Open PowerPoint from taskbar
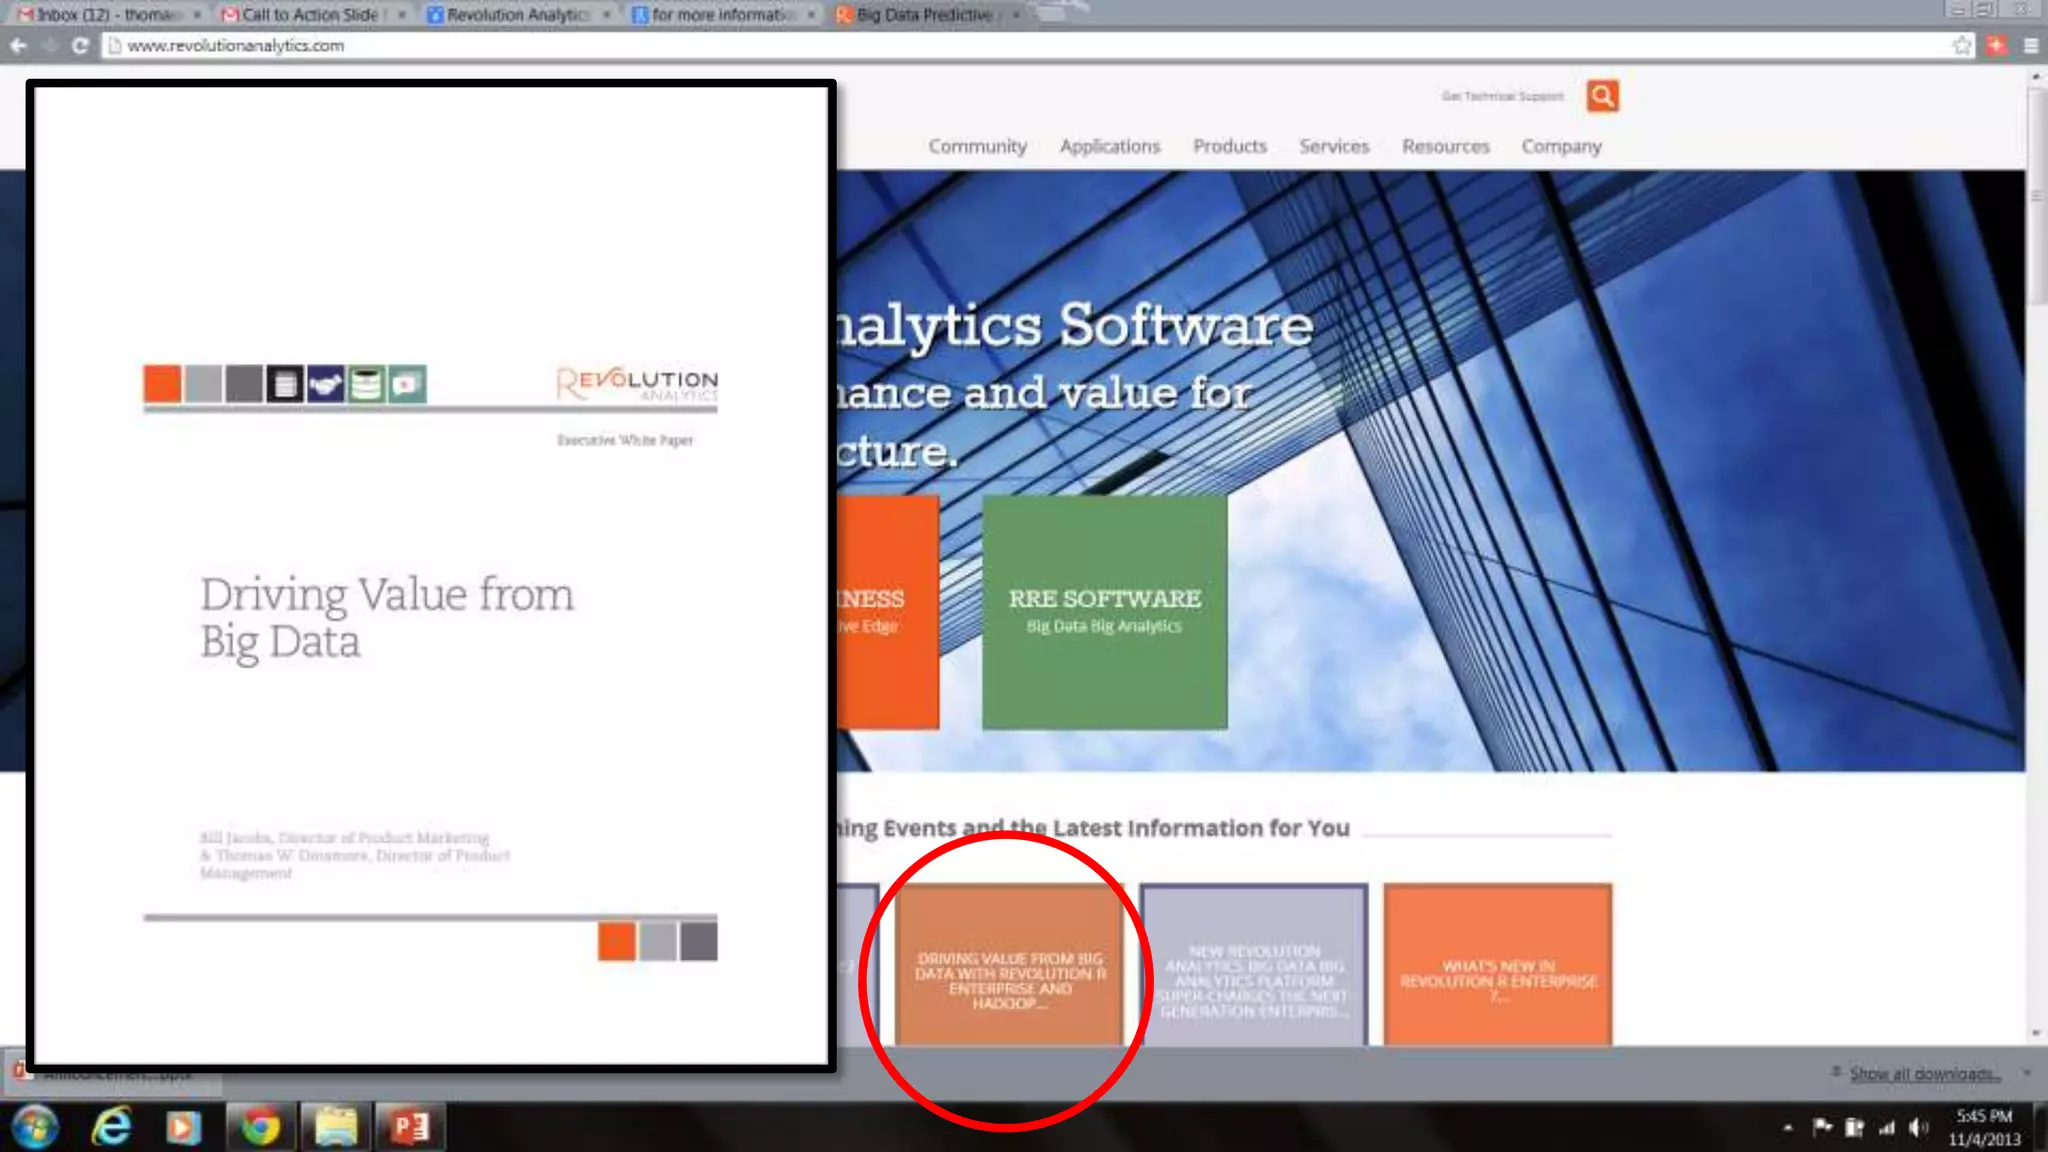 tap(410, 1127)
